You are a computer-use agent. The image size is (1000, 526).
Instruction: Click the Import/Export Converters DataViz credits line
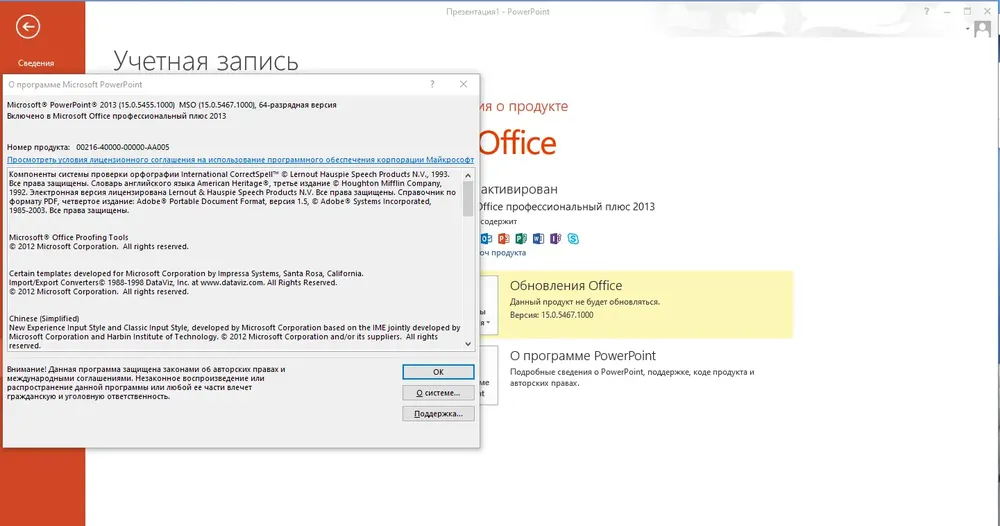[x=173, y=282]
